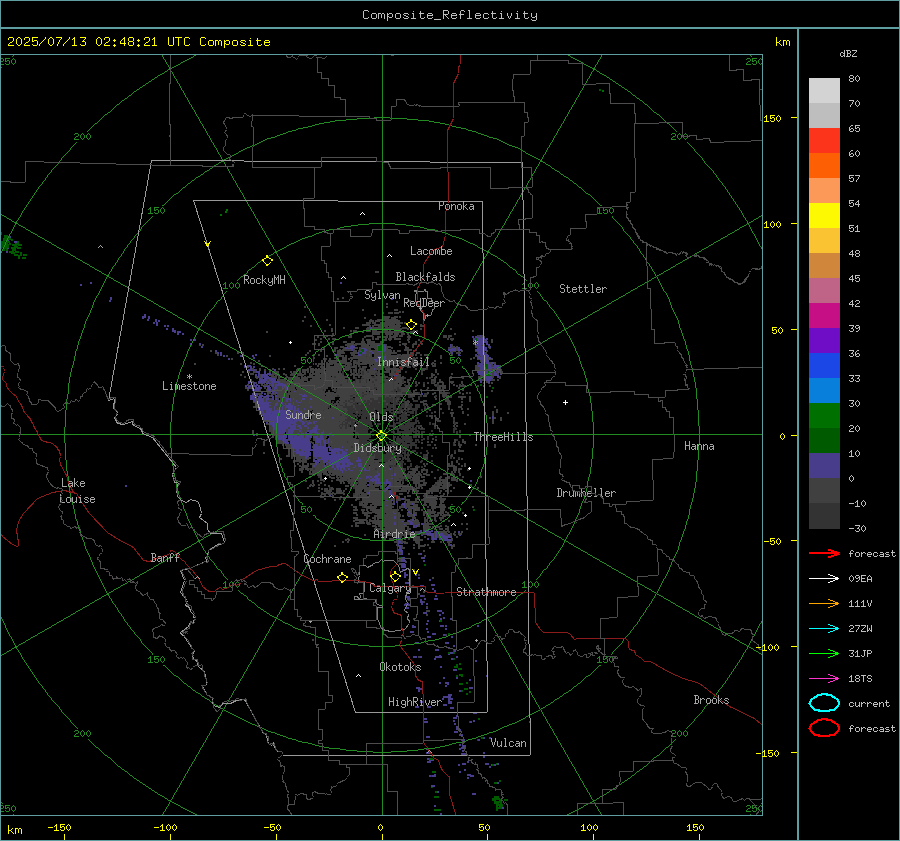
Task: Click the Didsbury label
Action: point(378,448)
